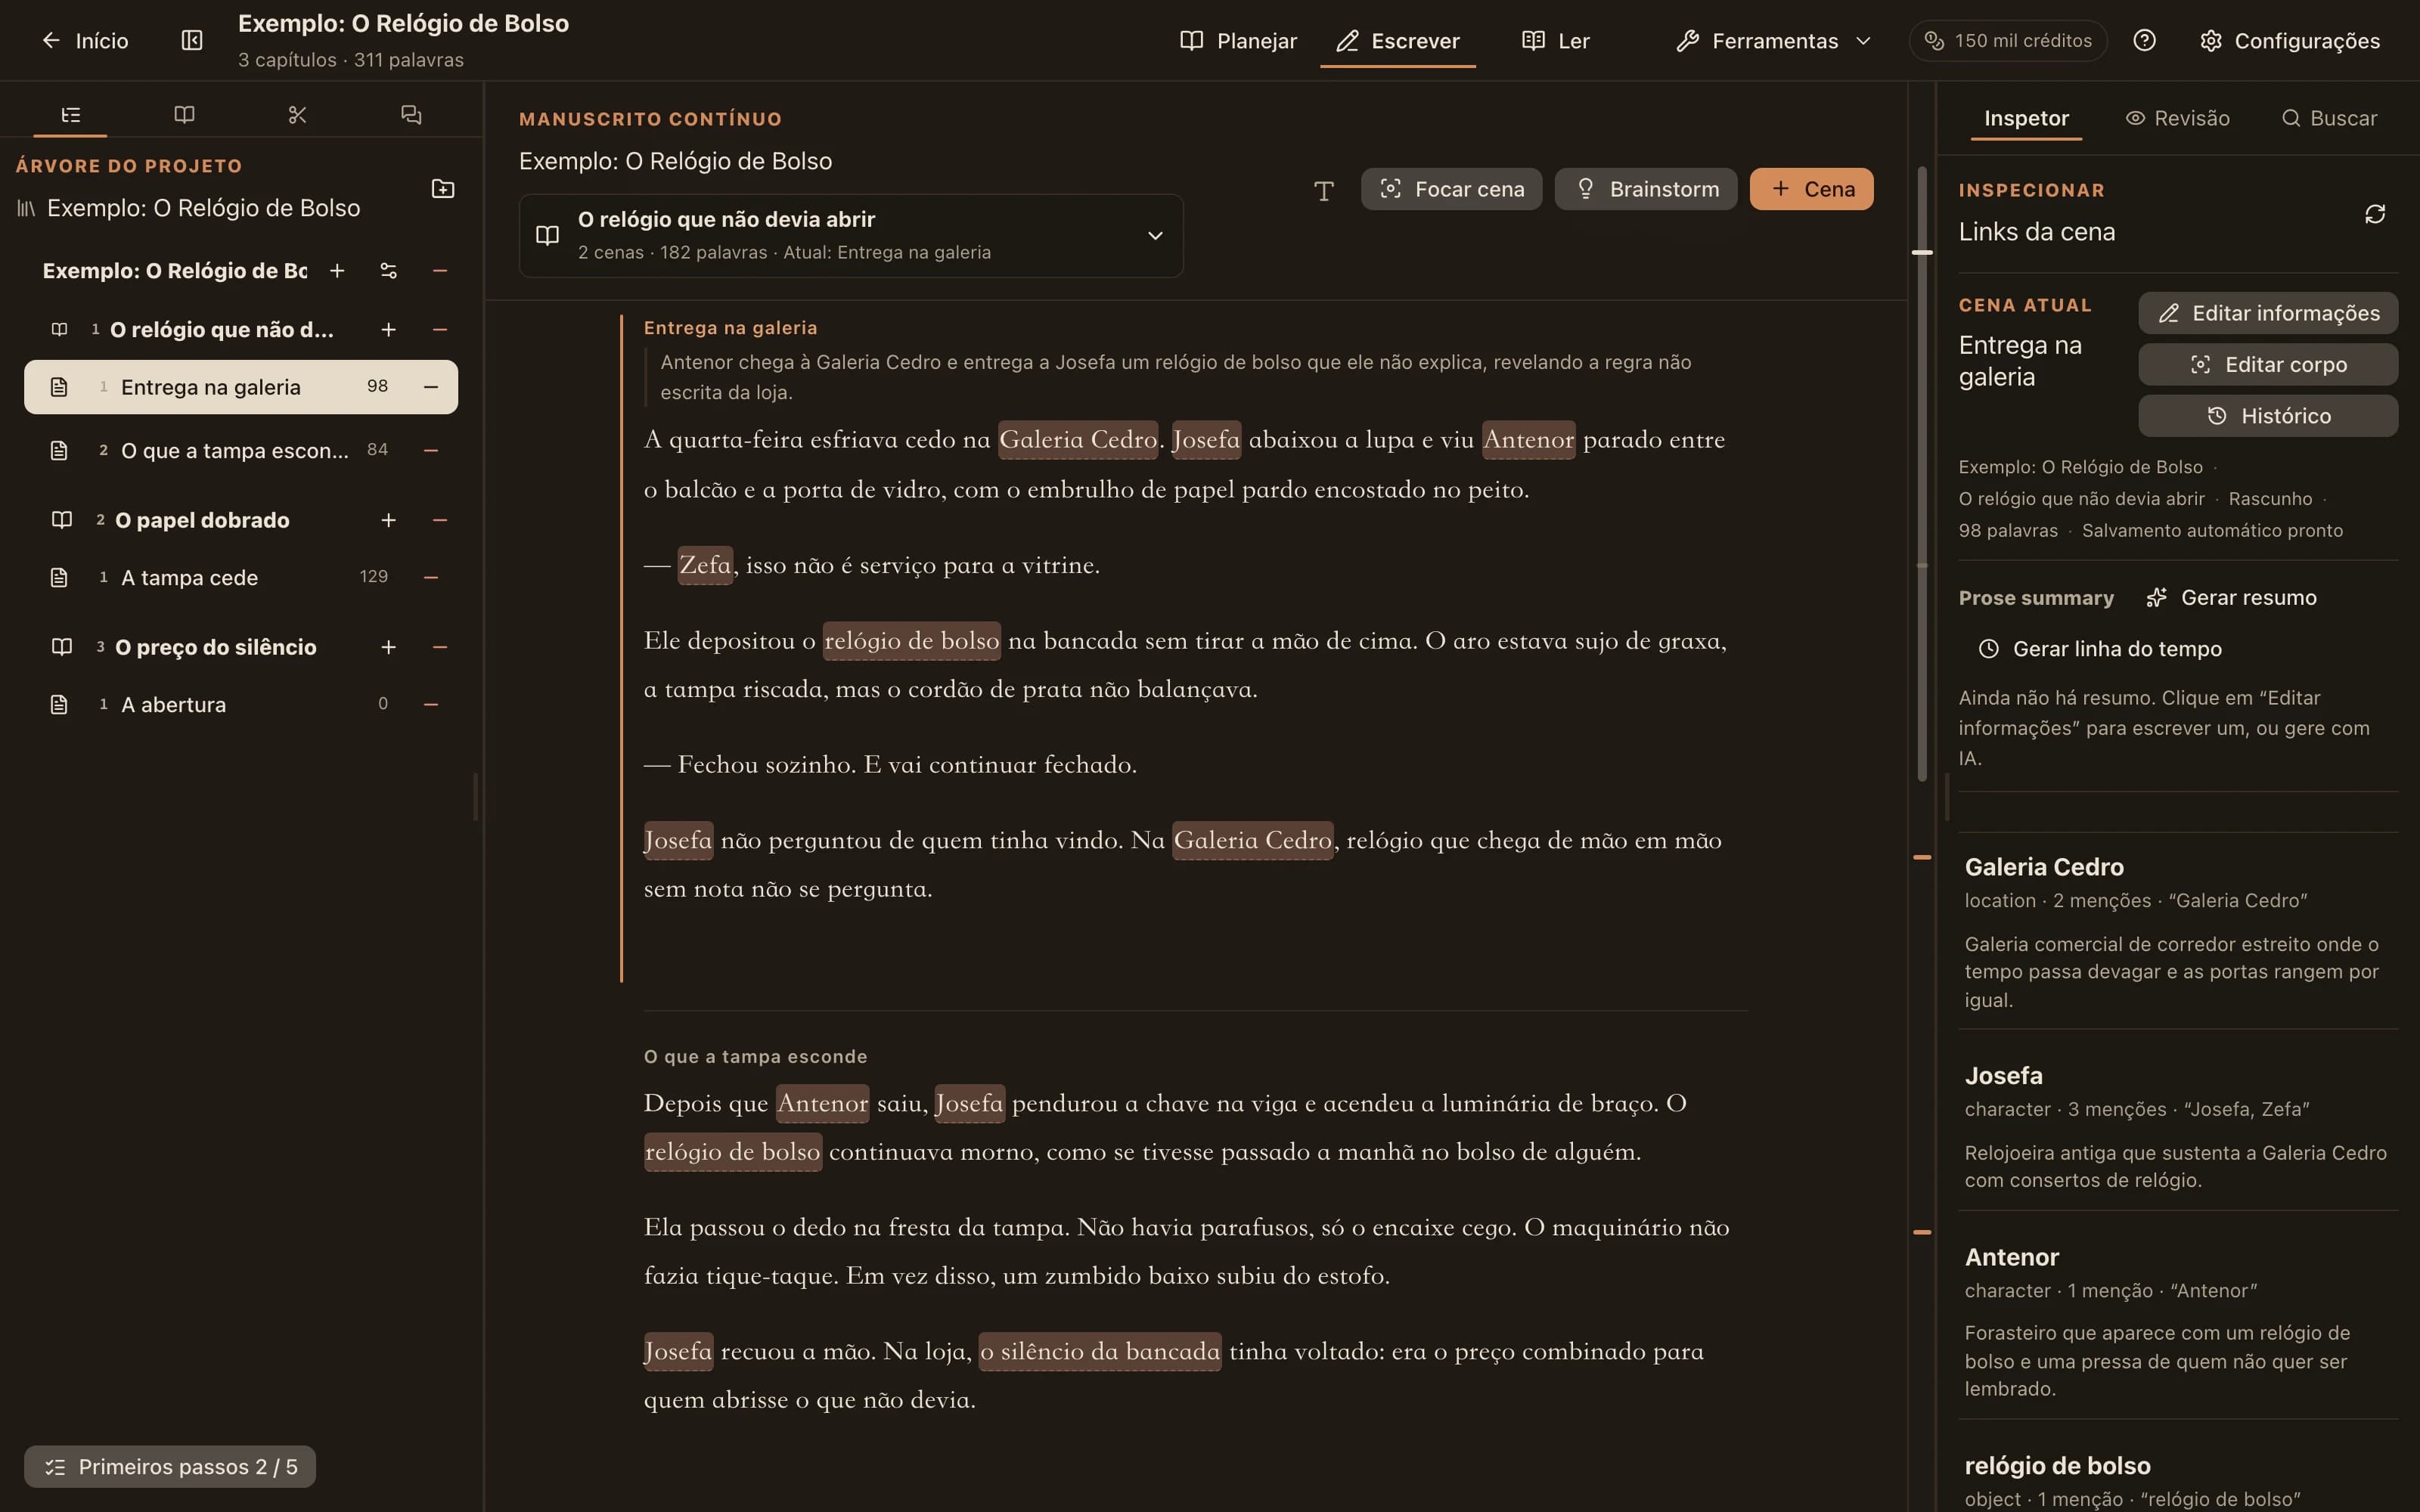This screenshot has height=1512, width=2420.
Task: Open the Galeria Cedro codex entry
Action: [2178, 932]
